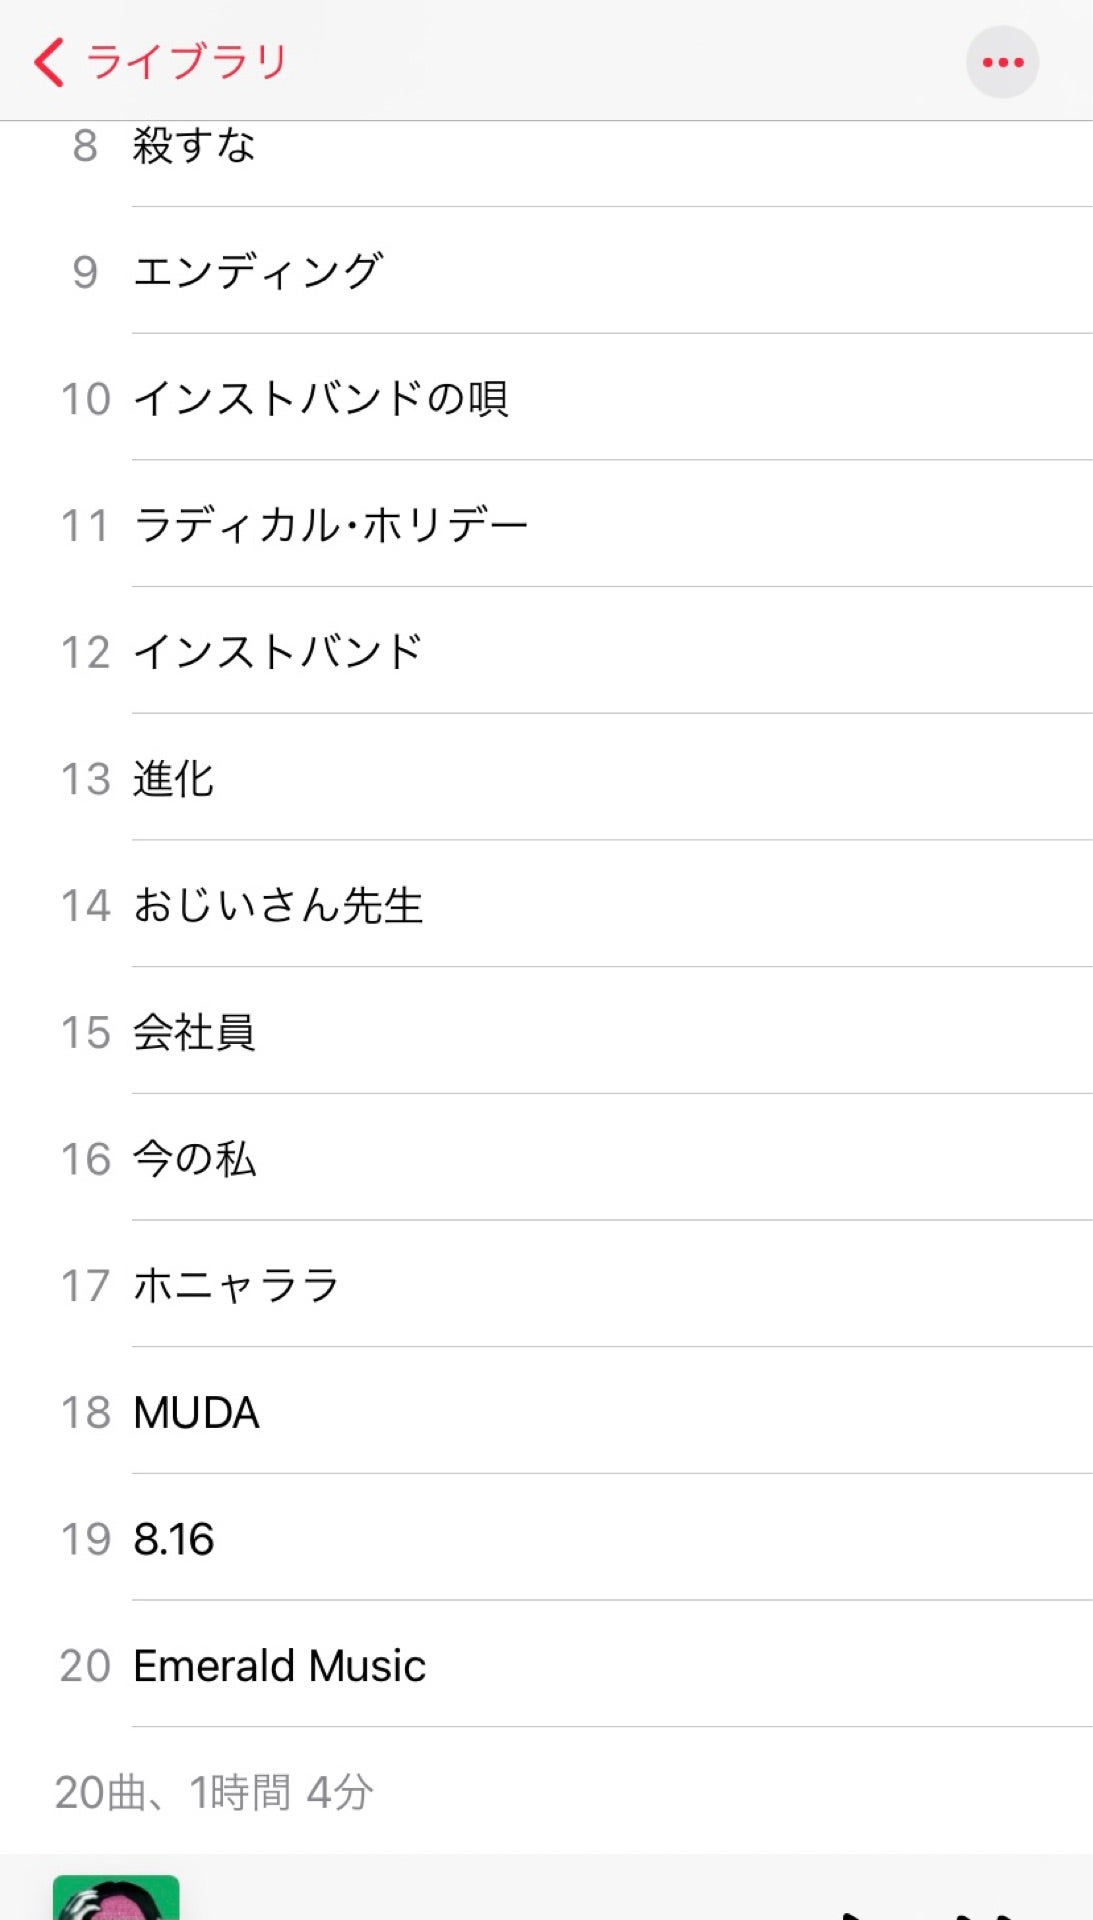Play ホニャララ track
The image size is (1093, 1920).
click(236, 1286)
